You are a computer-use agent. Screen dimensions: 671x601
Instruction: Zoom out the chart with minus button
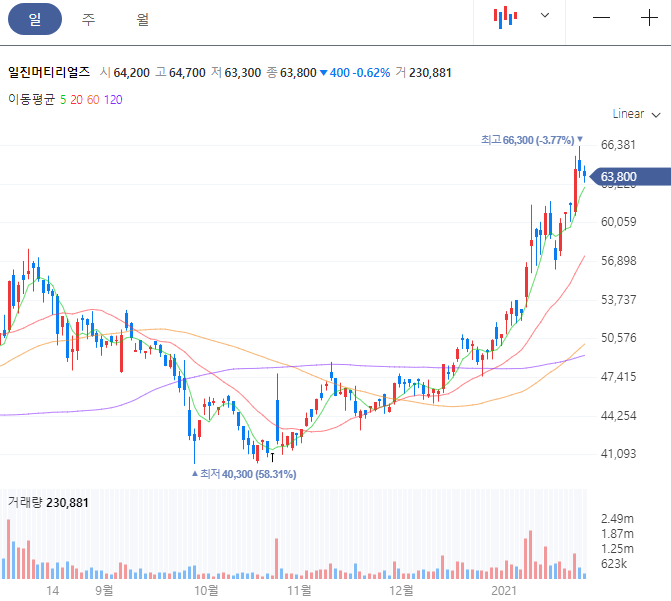[601, 18]
